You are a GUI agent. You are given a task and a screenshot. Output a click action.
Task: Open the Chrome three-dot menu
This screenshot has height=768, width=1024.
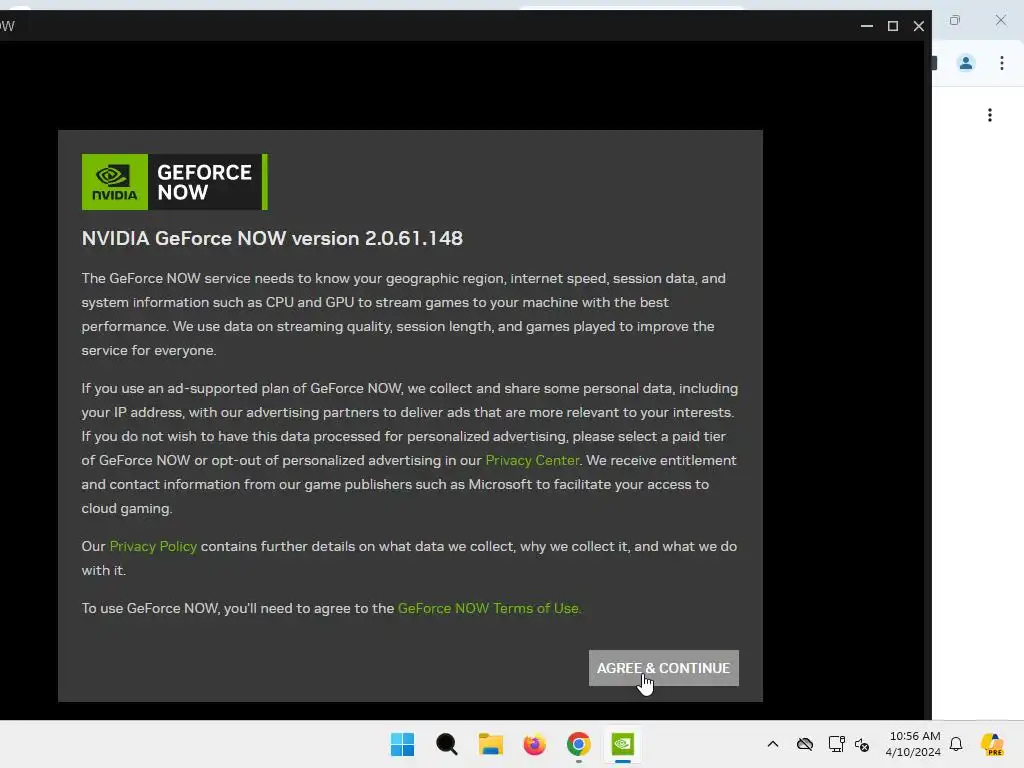[1002, 63]
